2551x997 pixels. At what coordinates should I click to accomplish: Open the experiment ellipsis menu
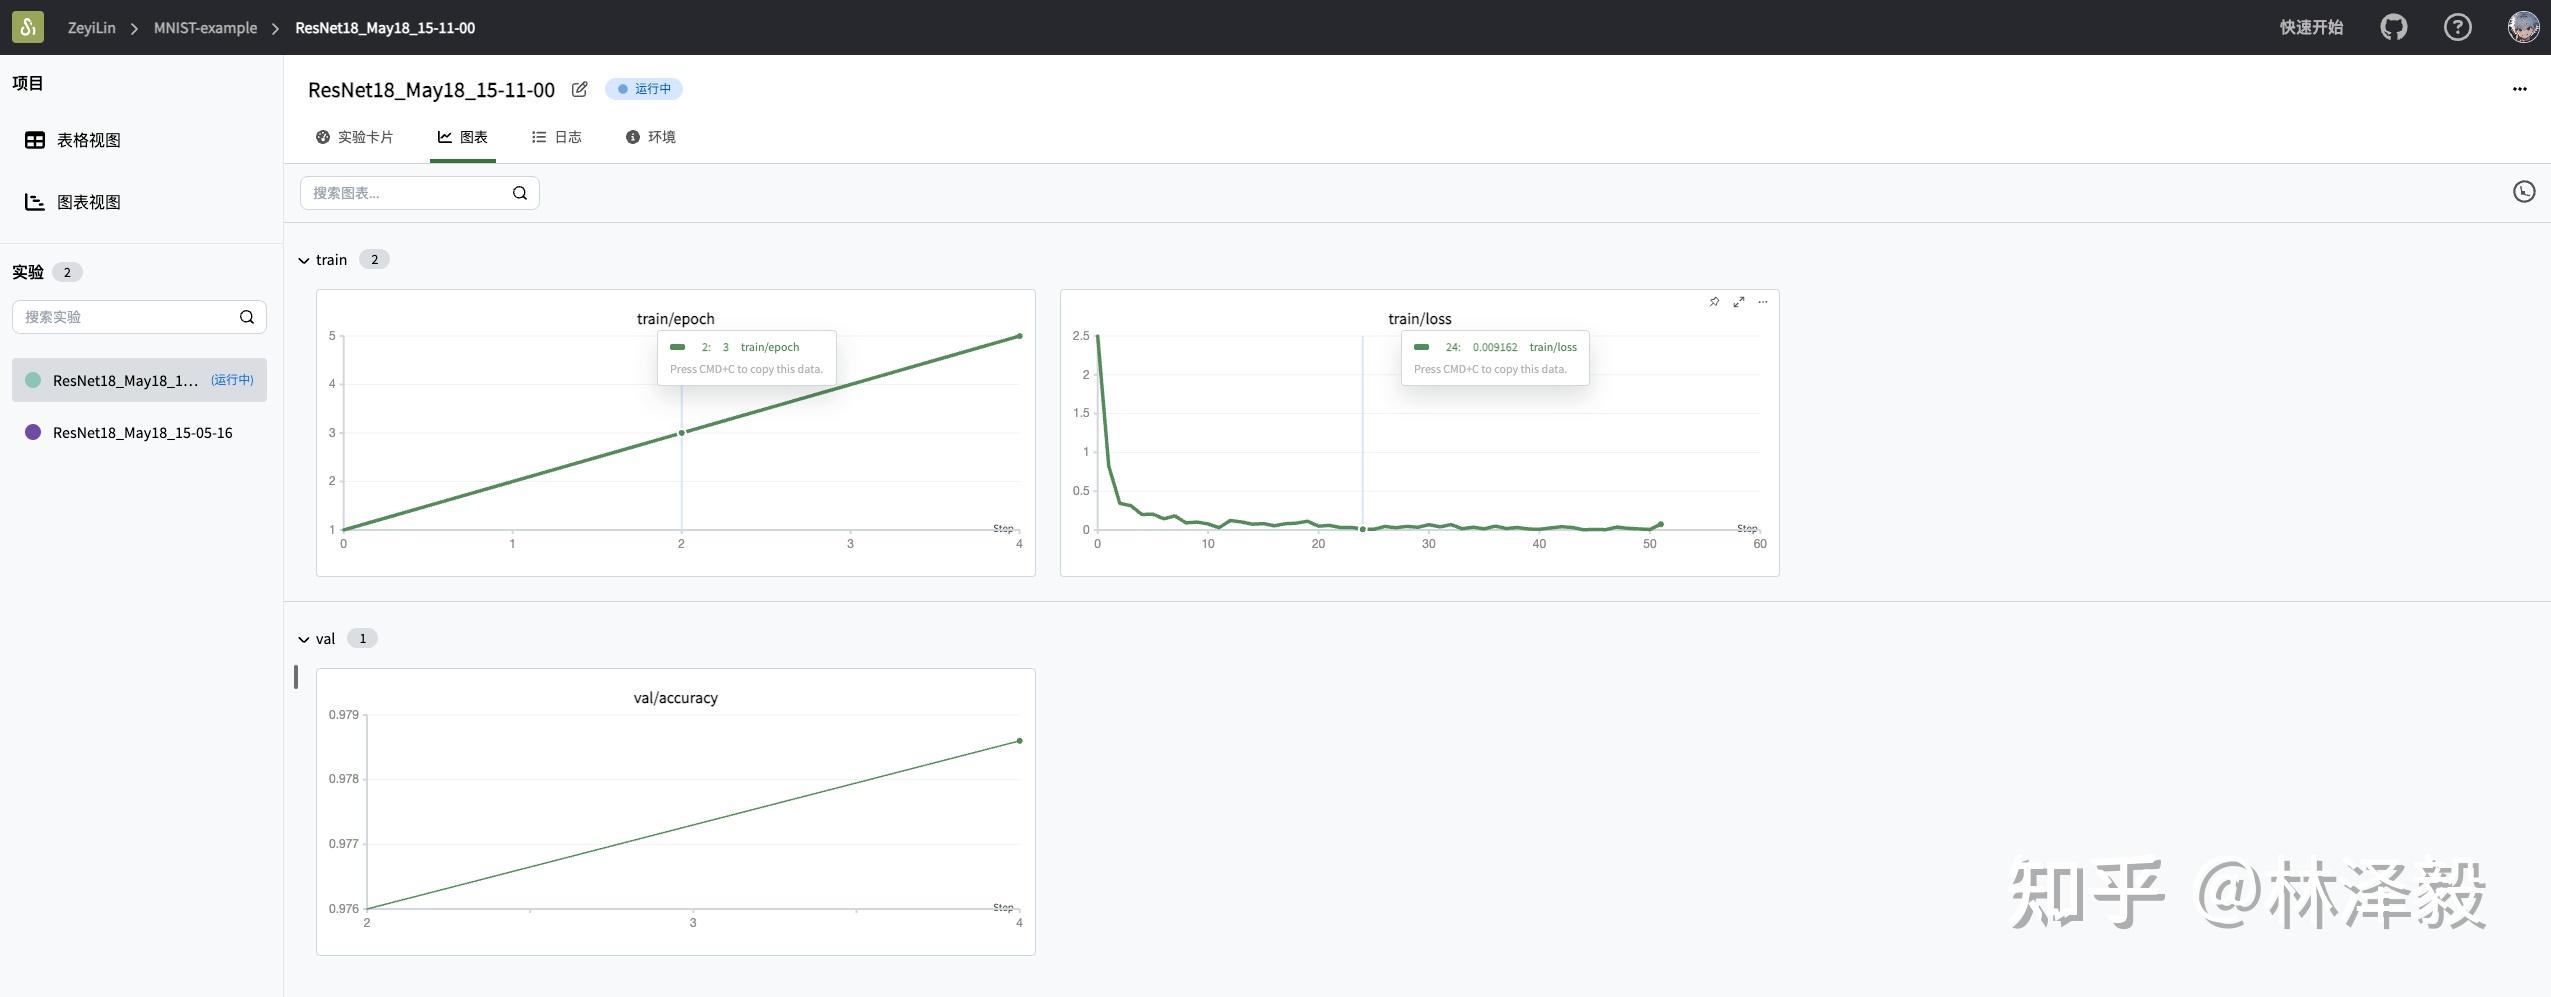tap(2519, 89)
